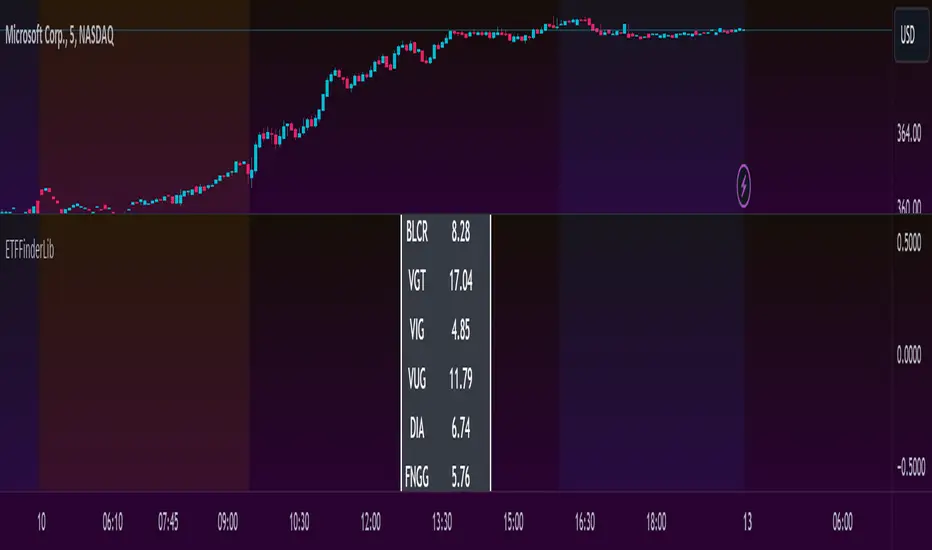This screenshot has width=932, height=550.
Task: Click the -0.5000 indicator scale label
Action: pyautogui.click(x=911, y=467)
